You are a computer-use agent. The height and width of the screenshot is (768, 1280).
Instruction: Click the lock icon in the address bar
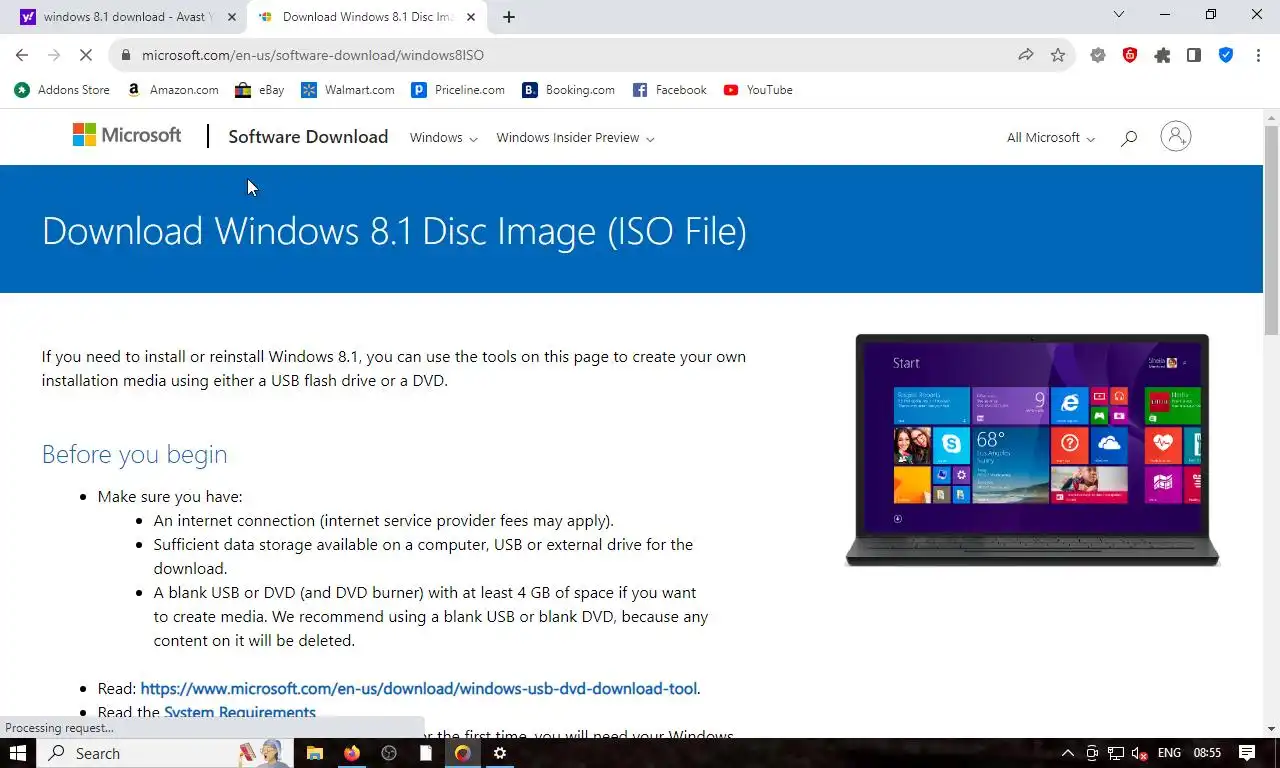[x=125, y=55]
